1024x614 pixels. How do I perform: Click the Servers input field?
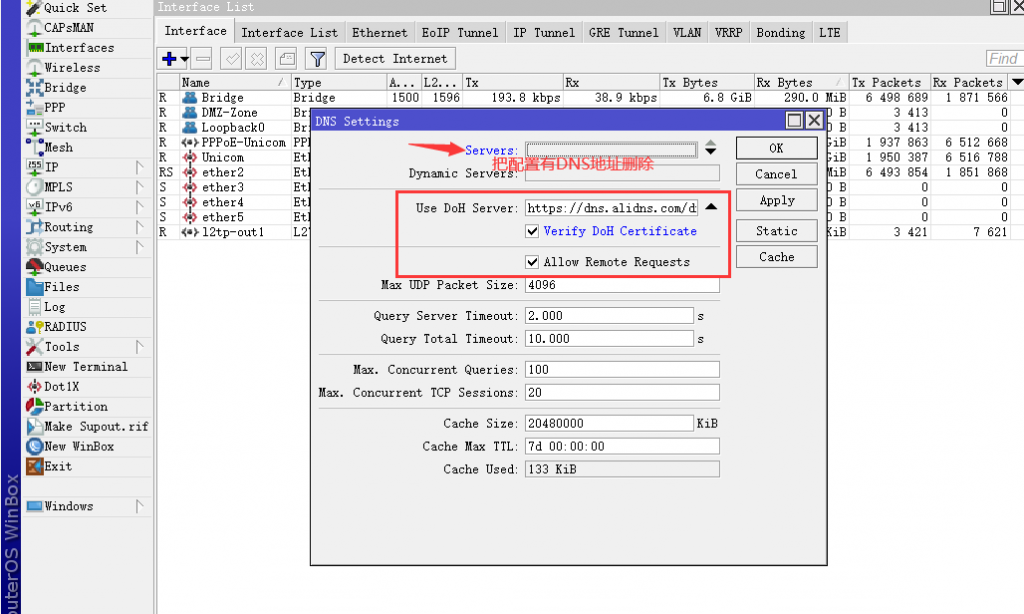(611, 149)
